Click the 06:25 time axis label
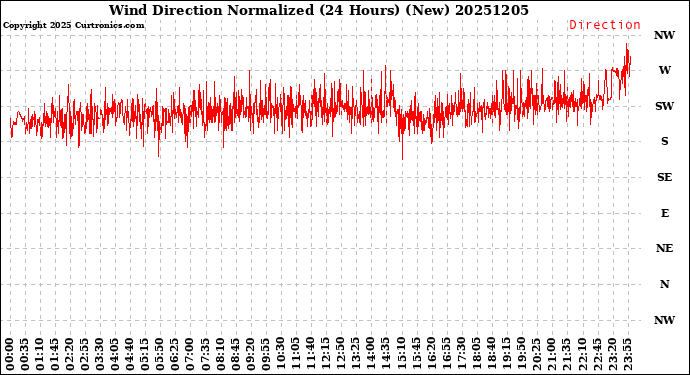Image resolution: width=690 pixels, height=375 pixels. 175,355
